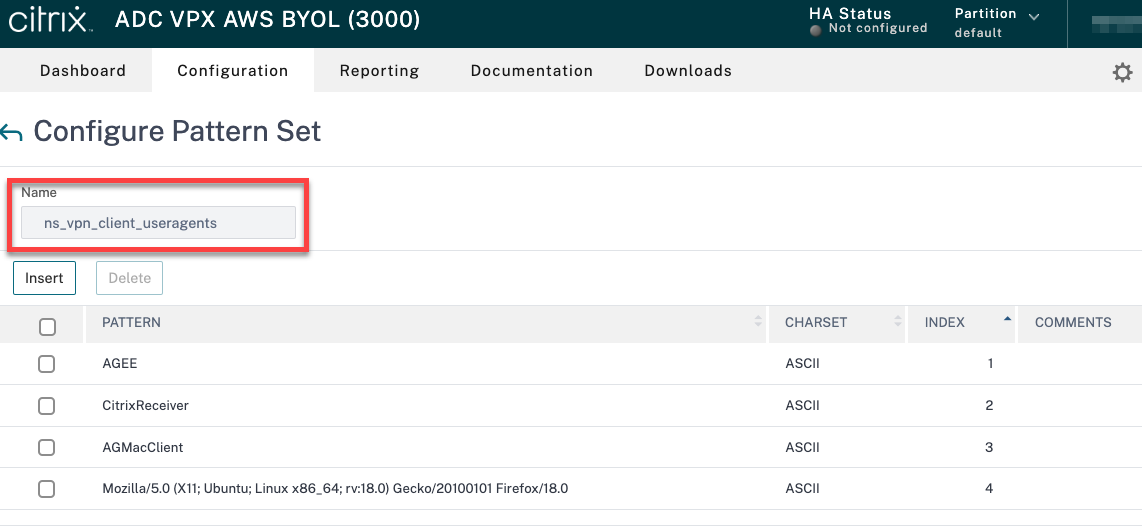Click the ASCII charset in the AGMacClient row
The height and width of the screenshot is (531, 1142).
[803, 447]
